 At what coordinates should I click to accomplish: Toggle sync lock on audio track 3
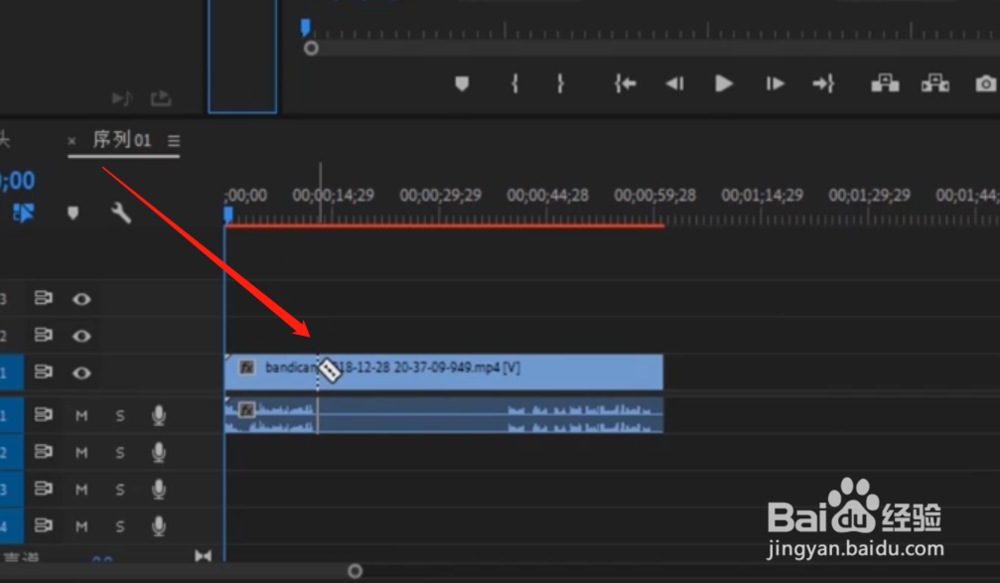43,489
